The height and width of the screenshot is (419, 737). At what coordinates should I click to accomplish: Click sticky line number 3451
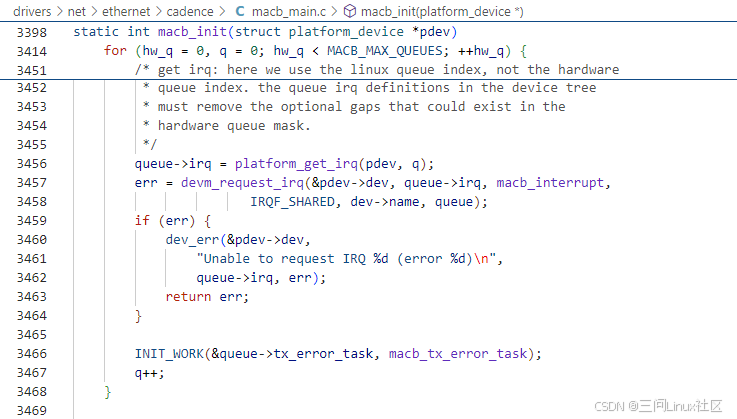click(31, 71)
